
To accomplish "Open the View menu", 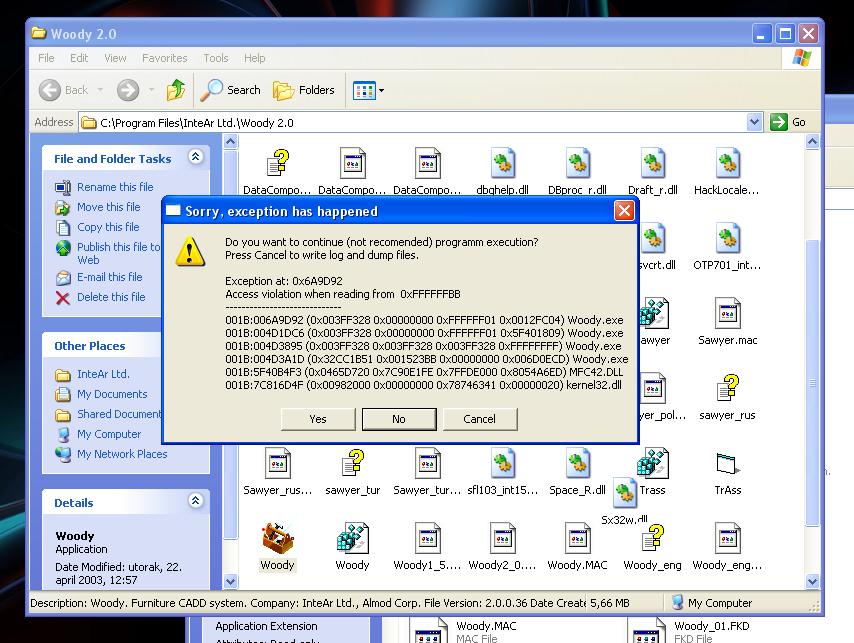I will point(115,58).
